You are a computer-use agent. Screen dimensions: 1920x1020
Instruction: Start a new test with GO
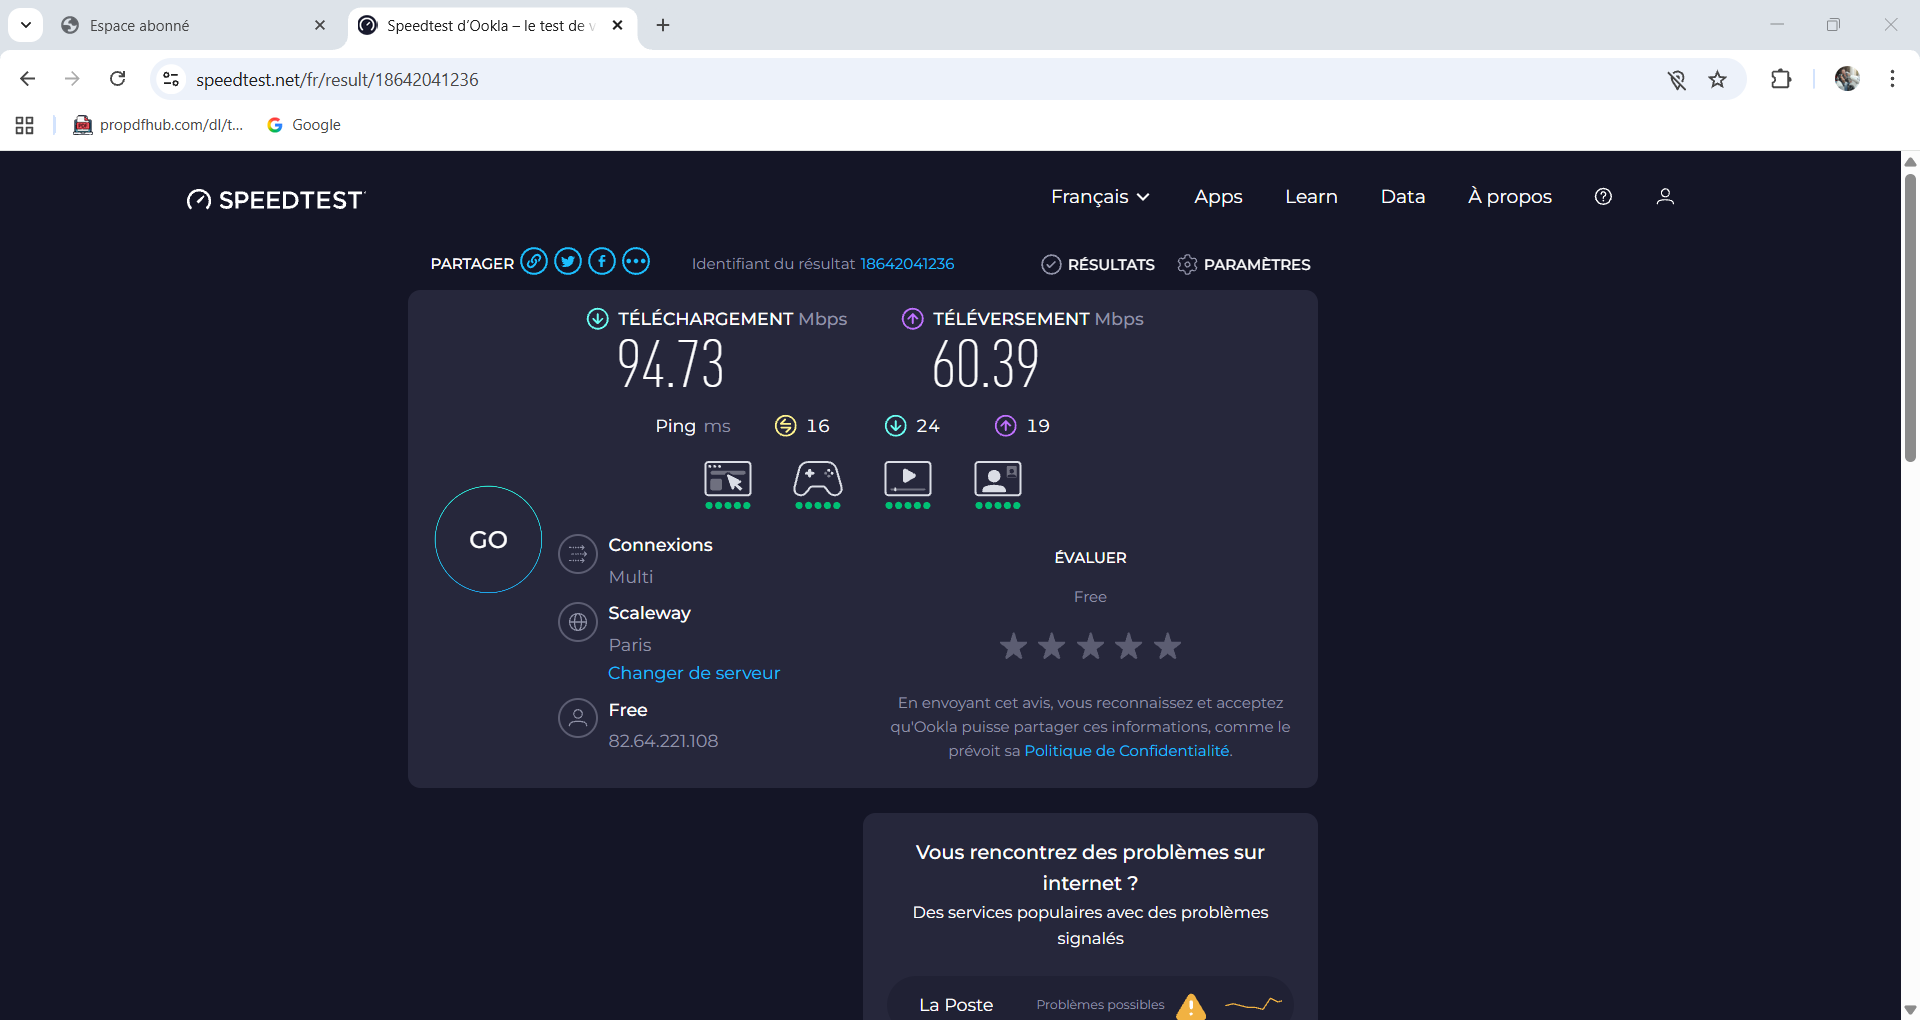coord(488,540)
